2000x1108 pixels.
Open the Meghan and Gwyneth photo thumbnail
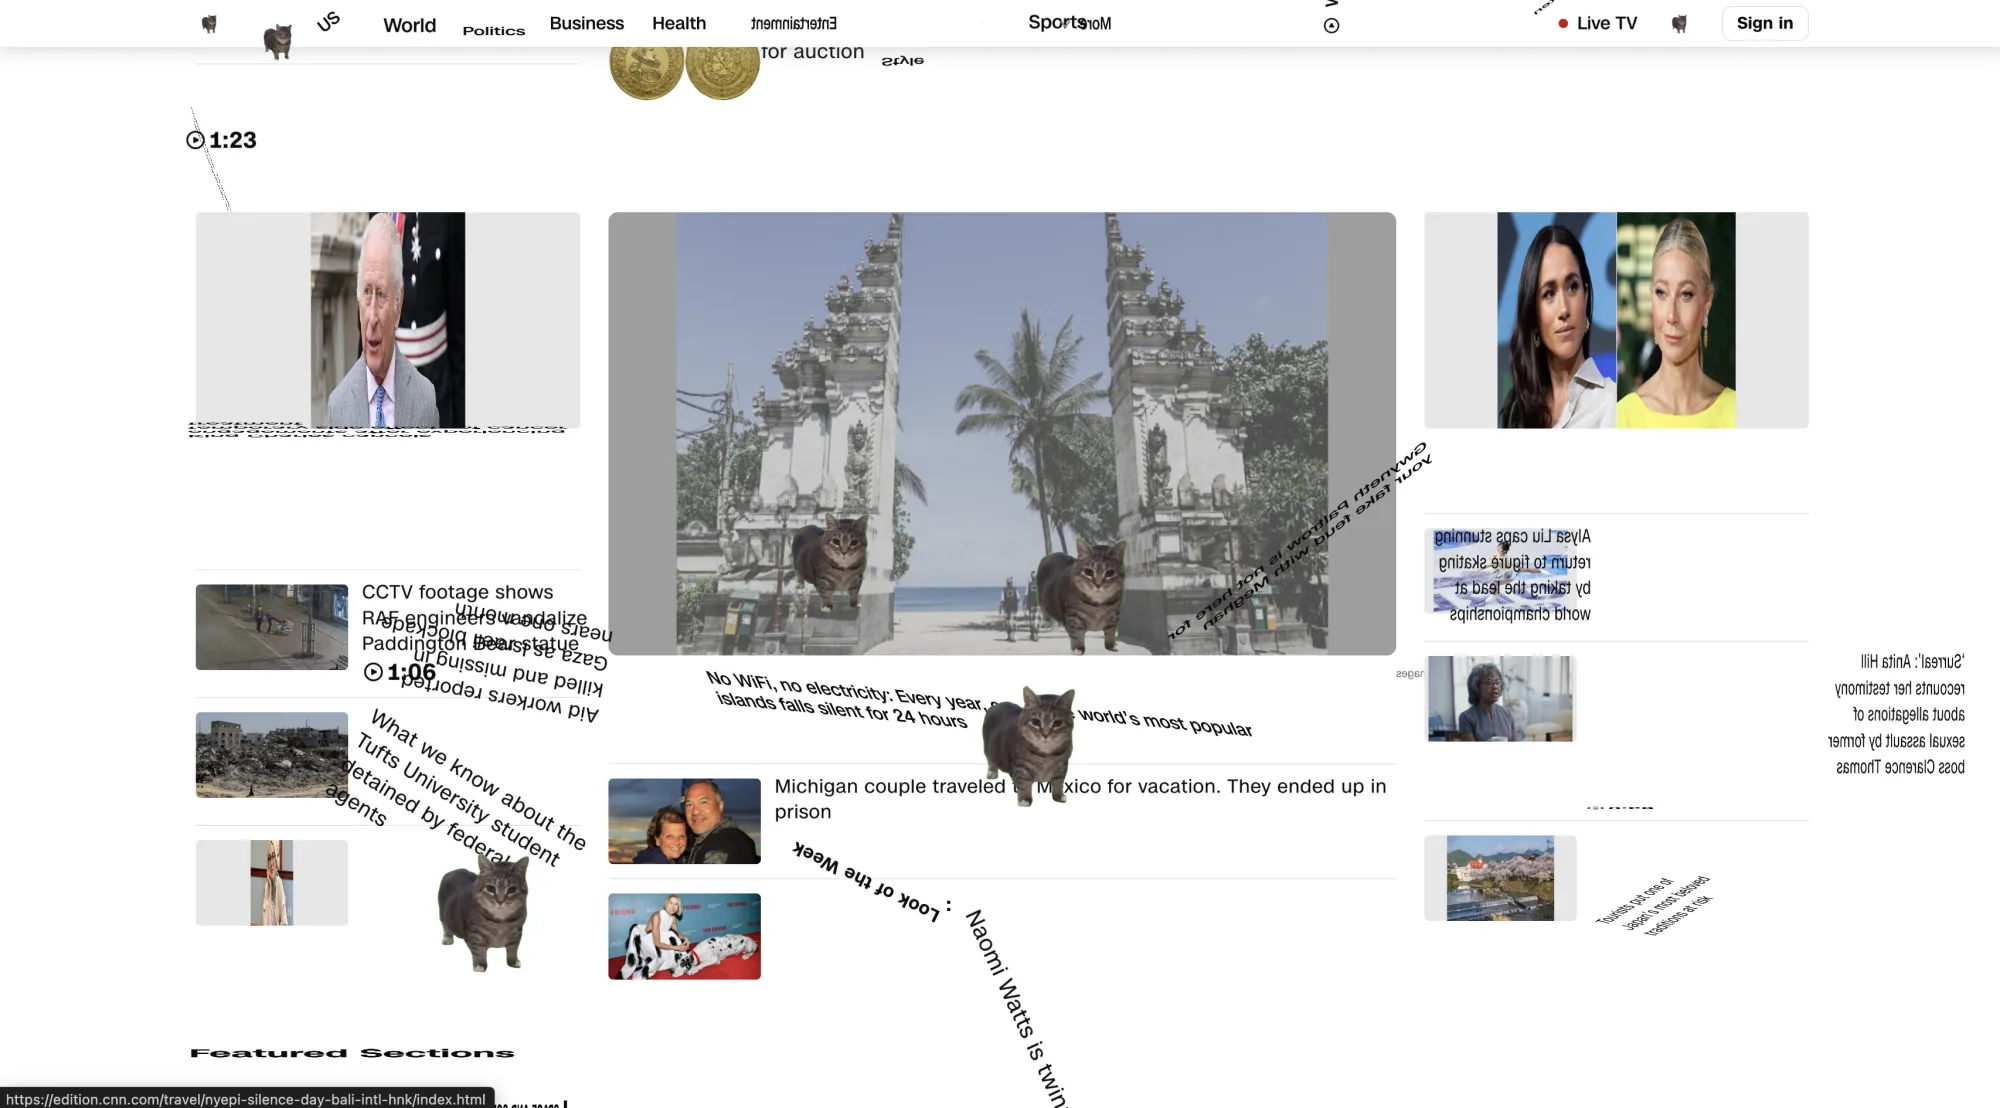[x=1616, y=320]
